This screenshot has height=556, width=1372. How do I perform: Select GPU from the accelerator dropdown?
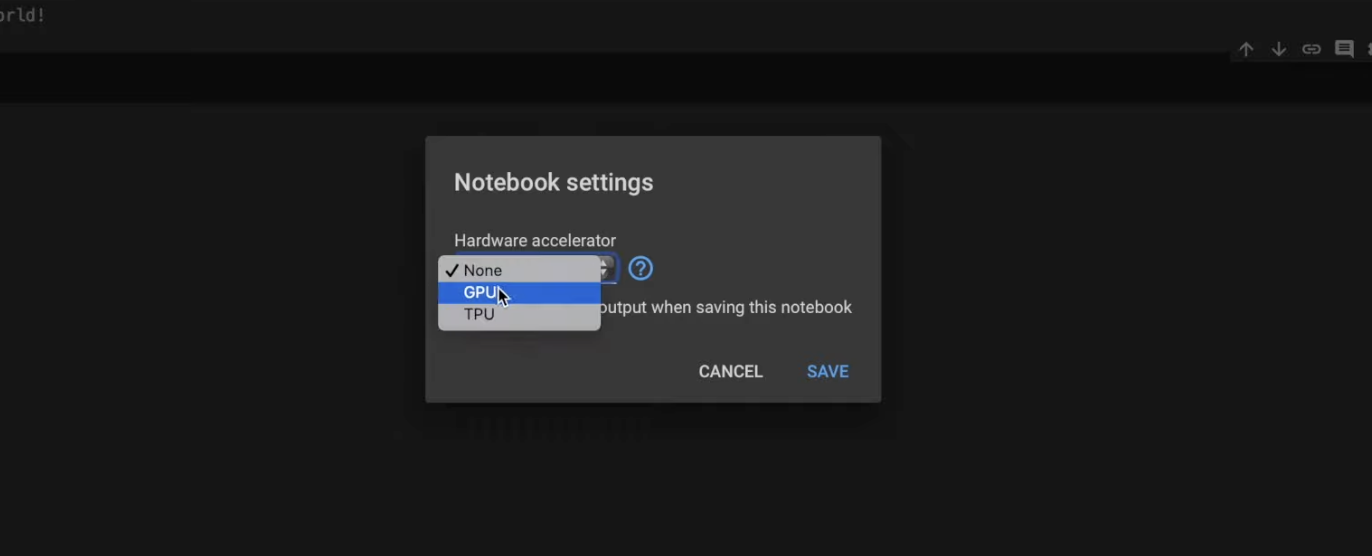pos(519,292)
